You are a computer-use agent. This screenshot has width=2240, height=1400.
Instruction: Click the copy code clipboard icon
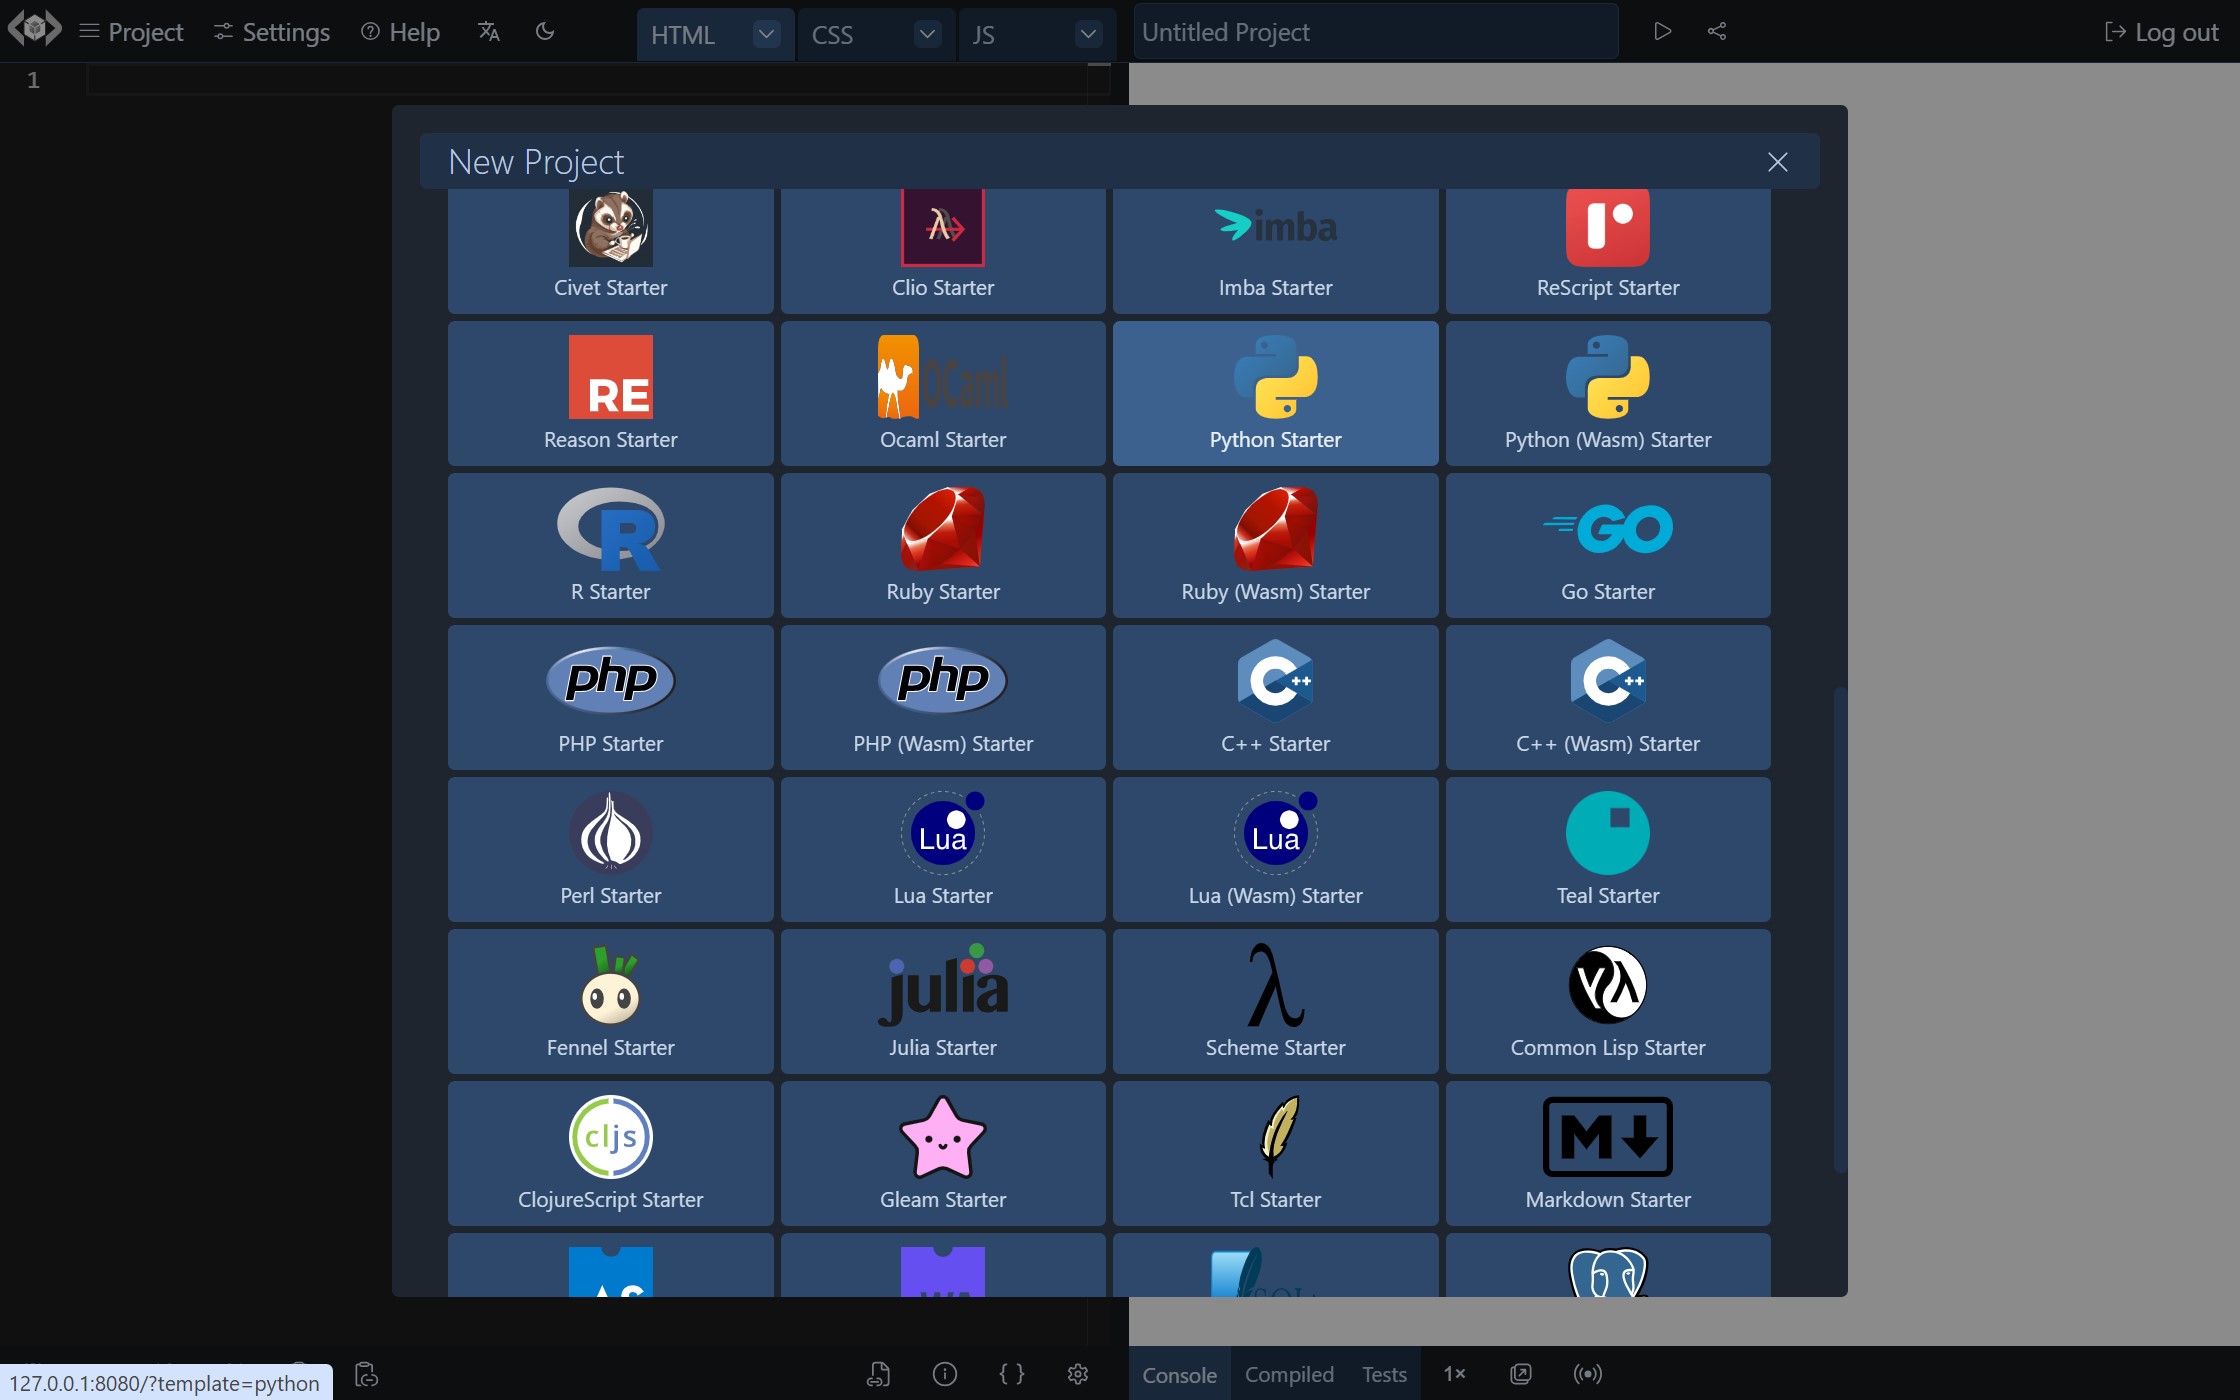click(367, 1374)
